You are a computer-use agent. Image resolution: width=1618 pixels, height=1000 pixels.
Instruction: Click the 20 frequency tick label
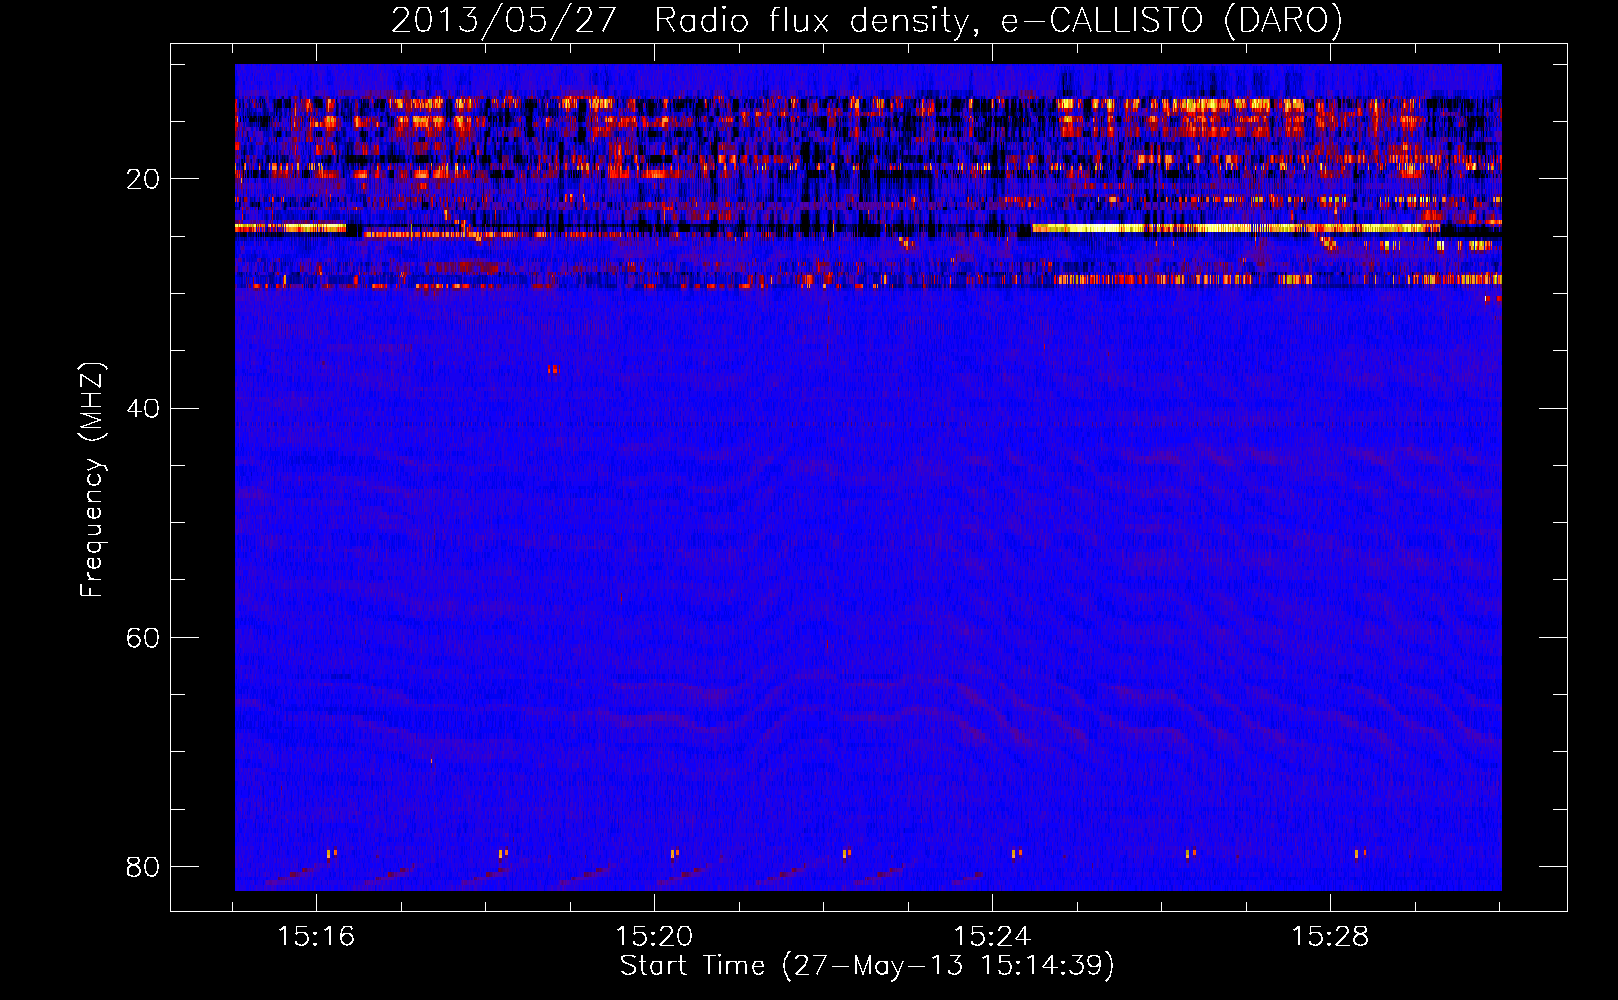[x=143, y=179]
